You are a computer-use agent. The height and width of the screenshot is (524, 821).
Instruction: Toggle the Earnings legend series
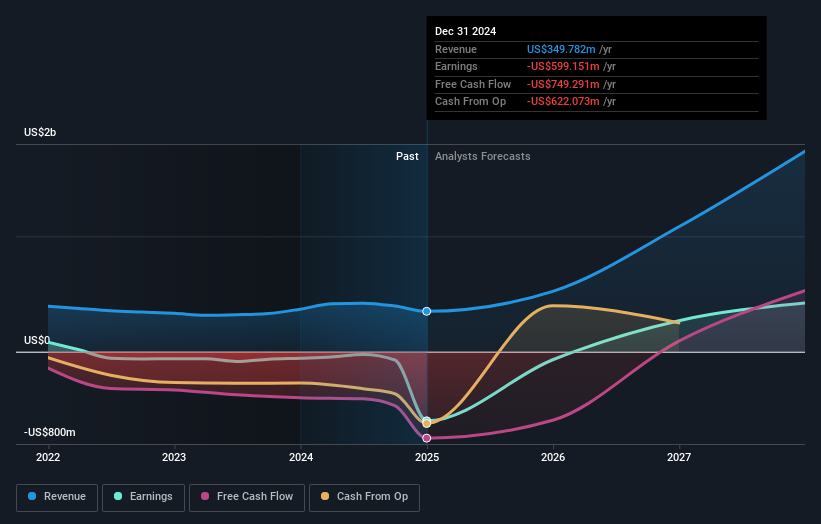point(143,497)
